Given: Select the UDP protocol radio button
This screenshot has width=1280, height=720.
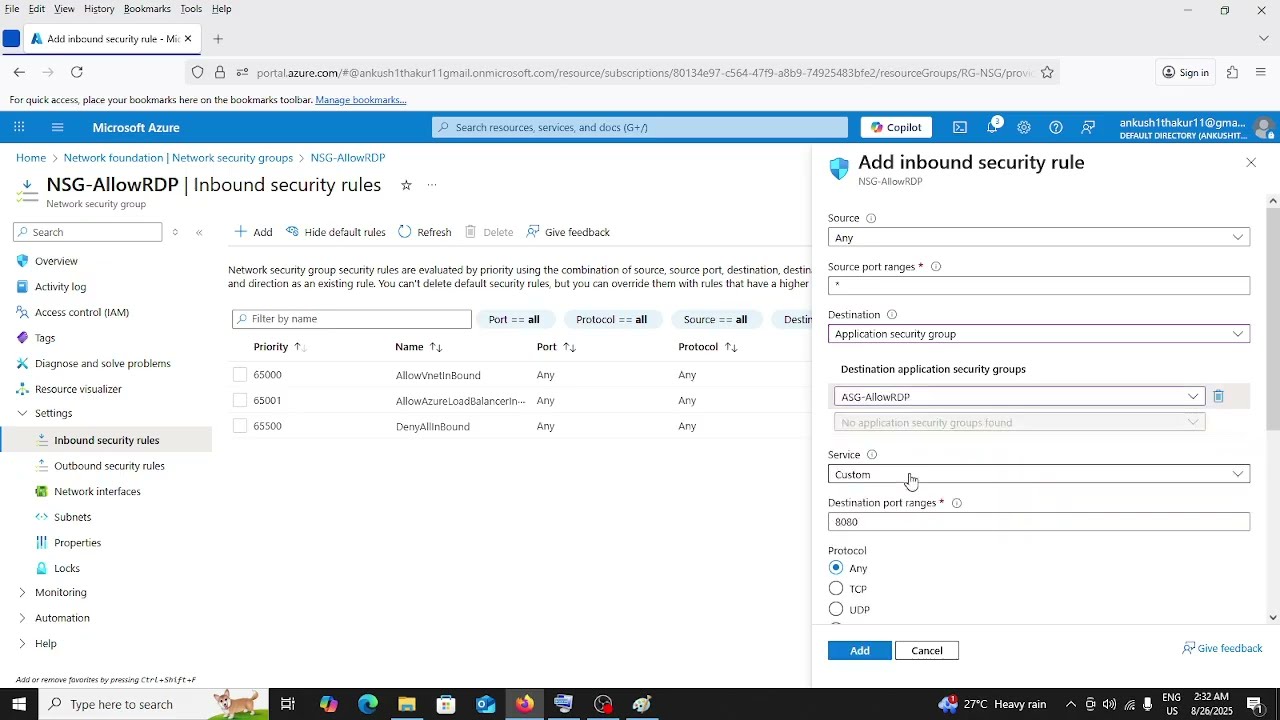Looking at the screenshot, I should 836,609.
